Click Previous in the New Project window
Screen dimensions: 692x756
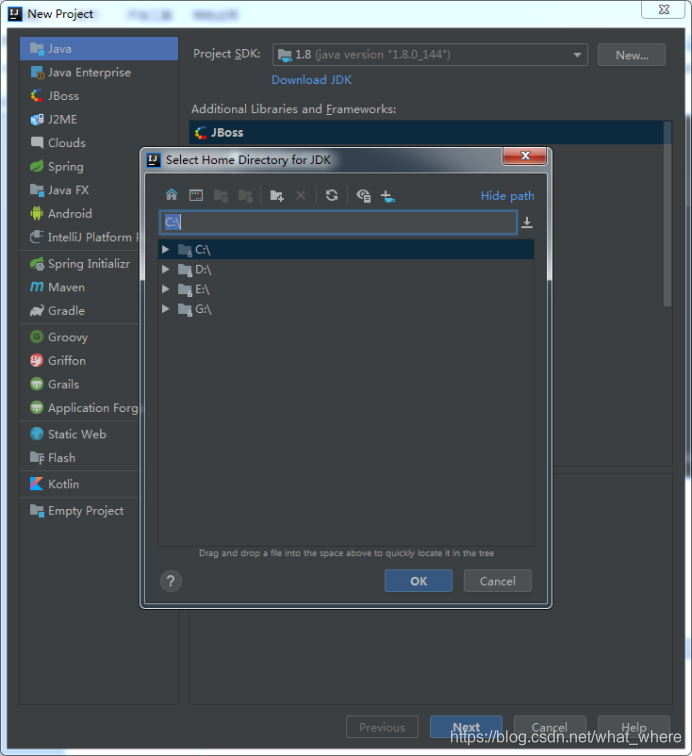pos(382,727)
